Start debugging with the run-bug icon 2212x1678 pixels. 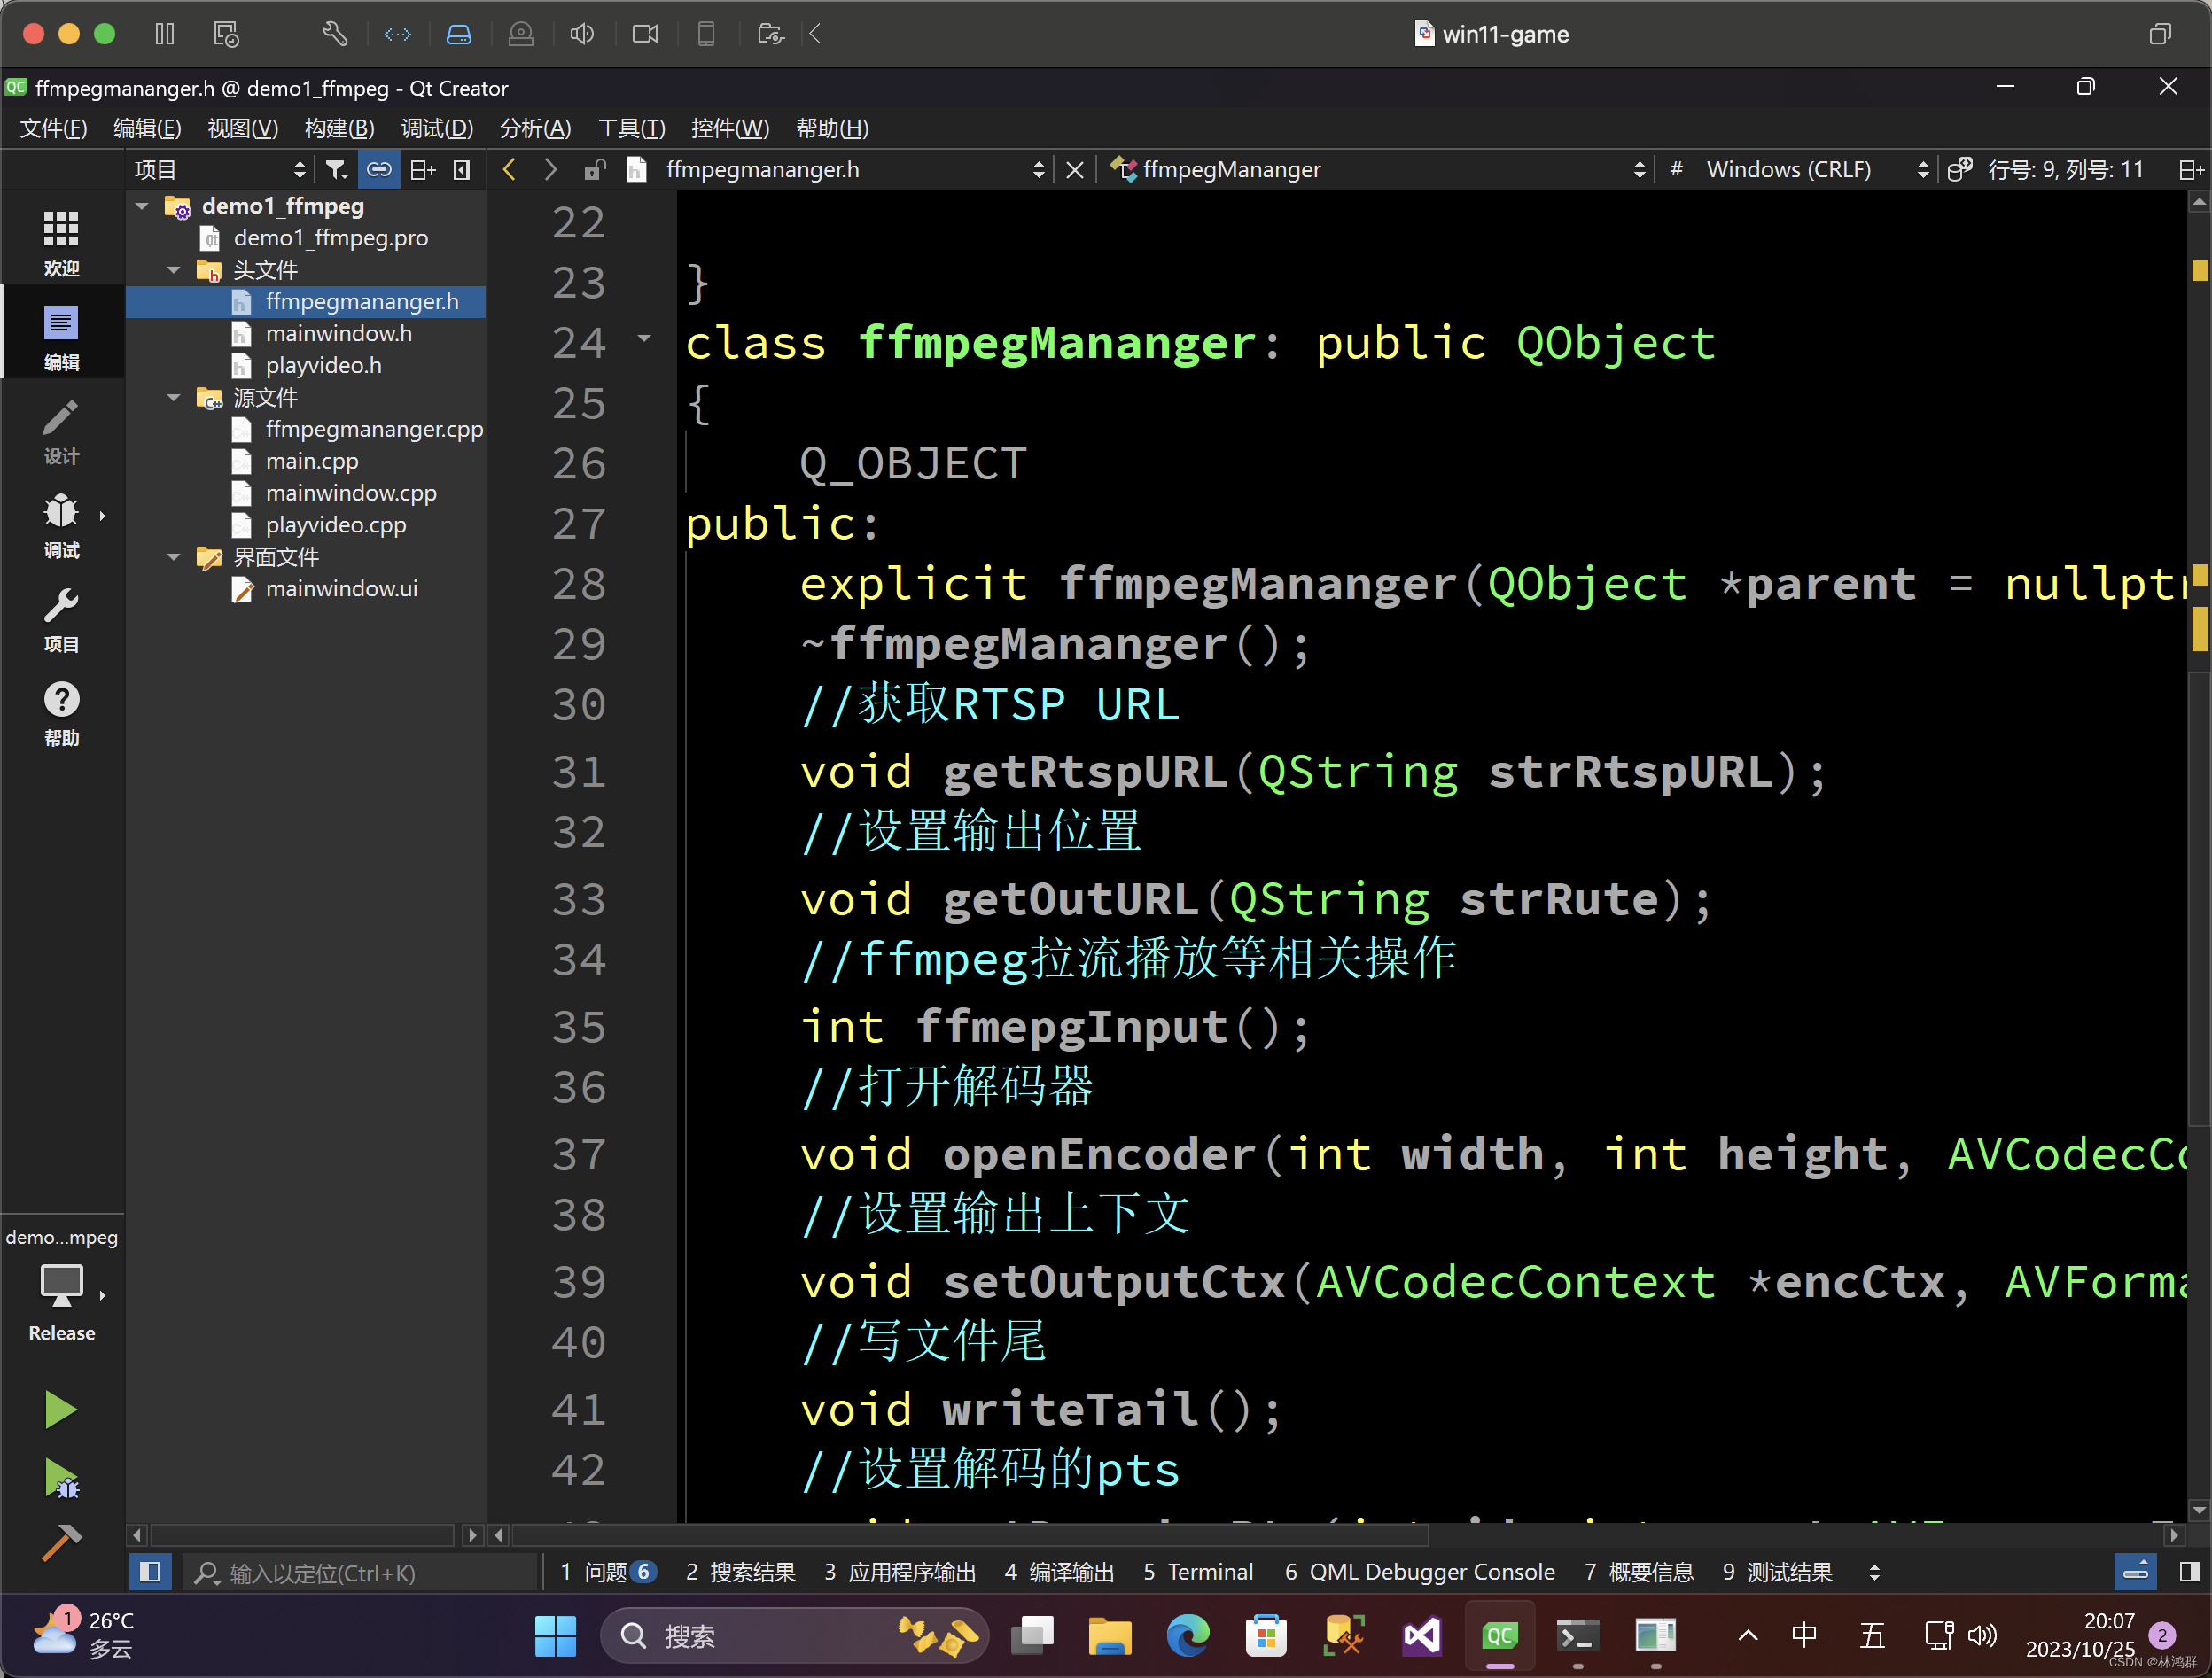point(61,1478)
